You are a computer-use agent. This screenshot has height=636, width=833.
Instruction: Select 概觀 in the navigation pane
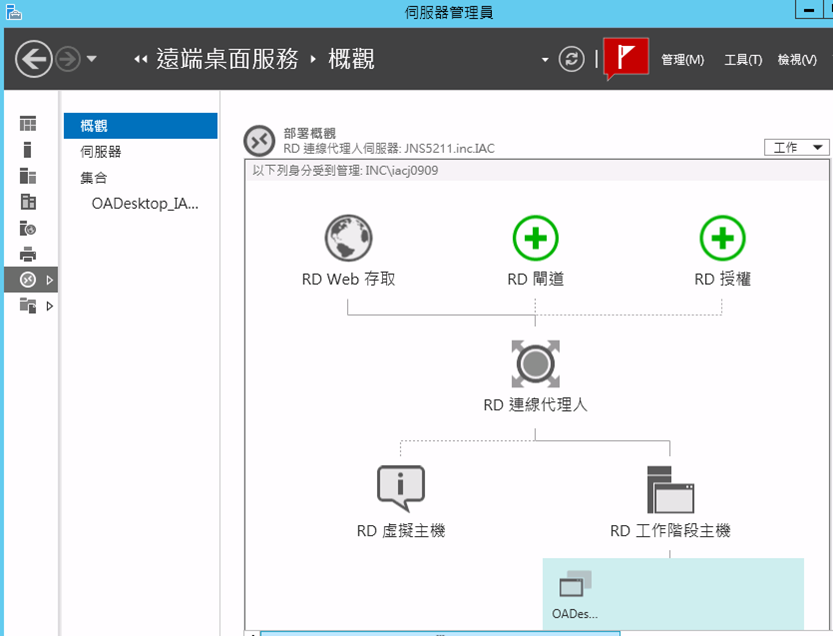[140, 126]
